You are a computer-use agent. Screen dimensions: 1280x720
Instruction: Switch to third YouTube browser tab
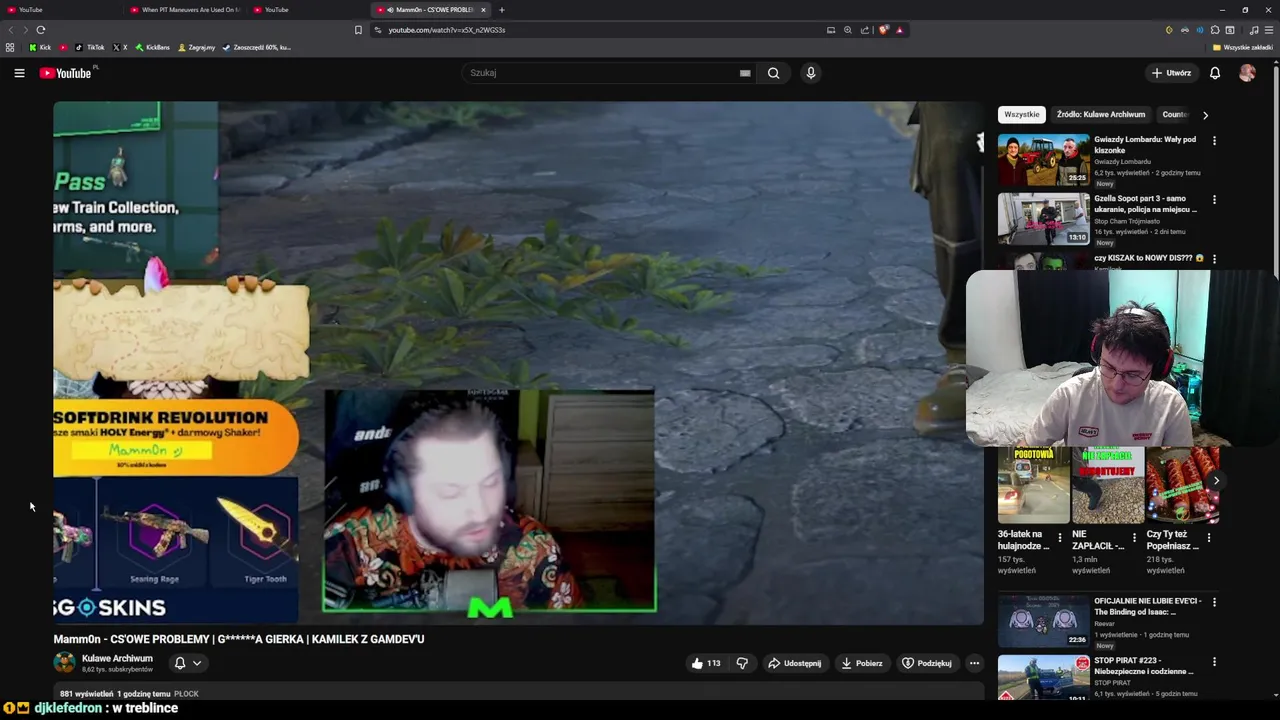pos(307,10)
